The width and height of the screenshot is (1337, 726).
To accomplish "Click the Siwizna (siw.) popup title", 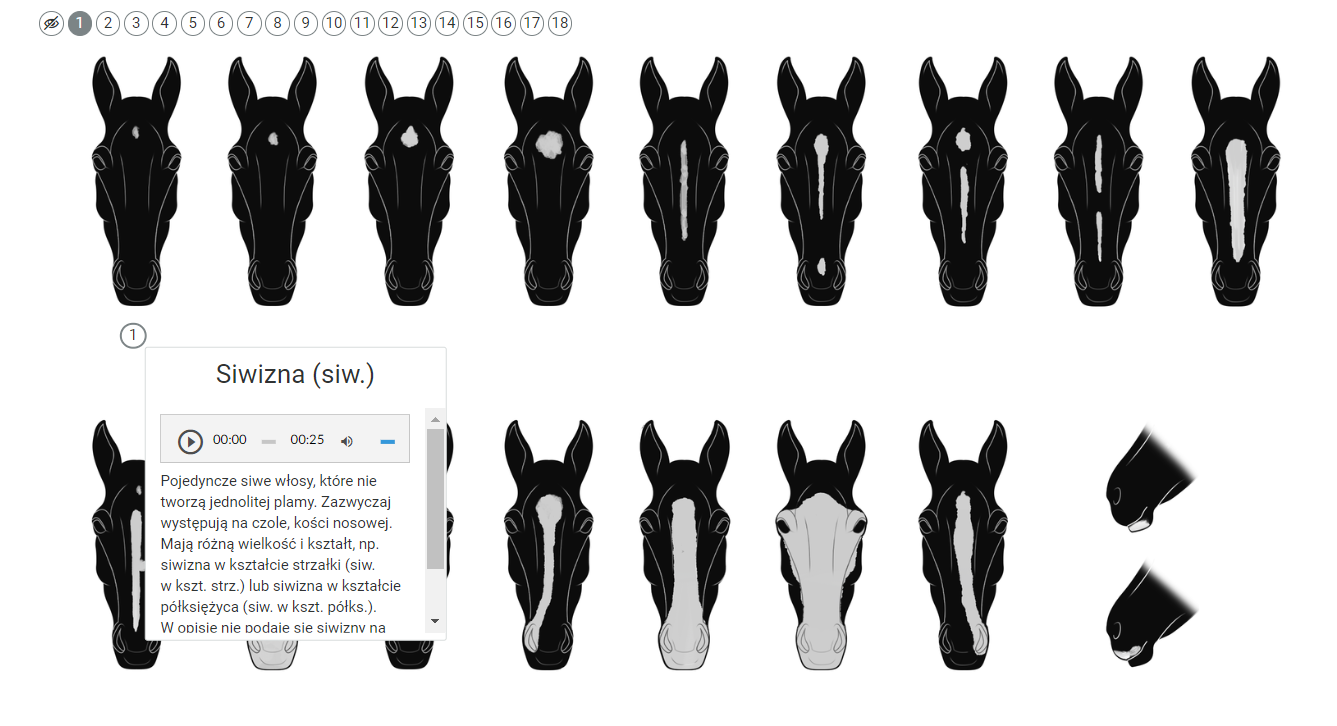I will click(295, 375).
